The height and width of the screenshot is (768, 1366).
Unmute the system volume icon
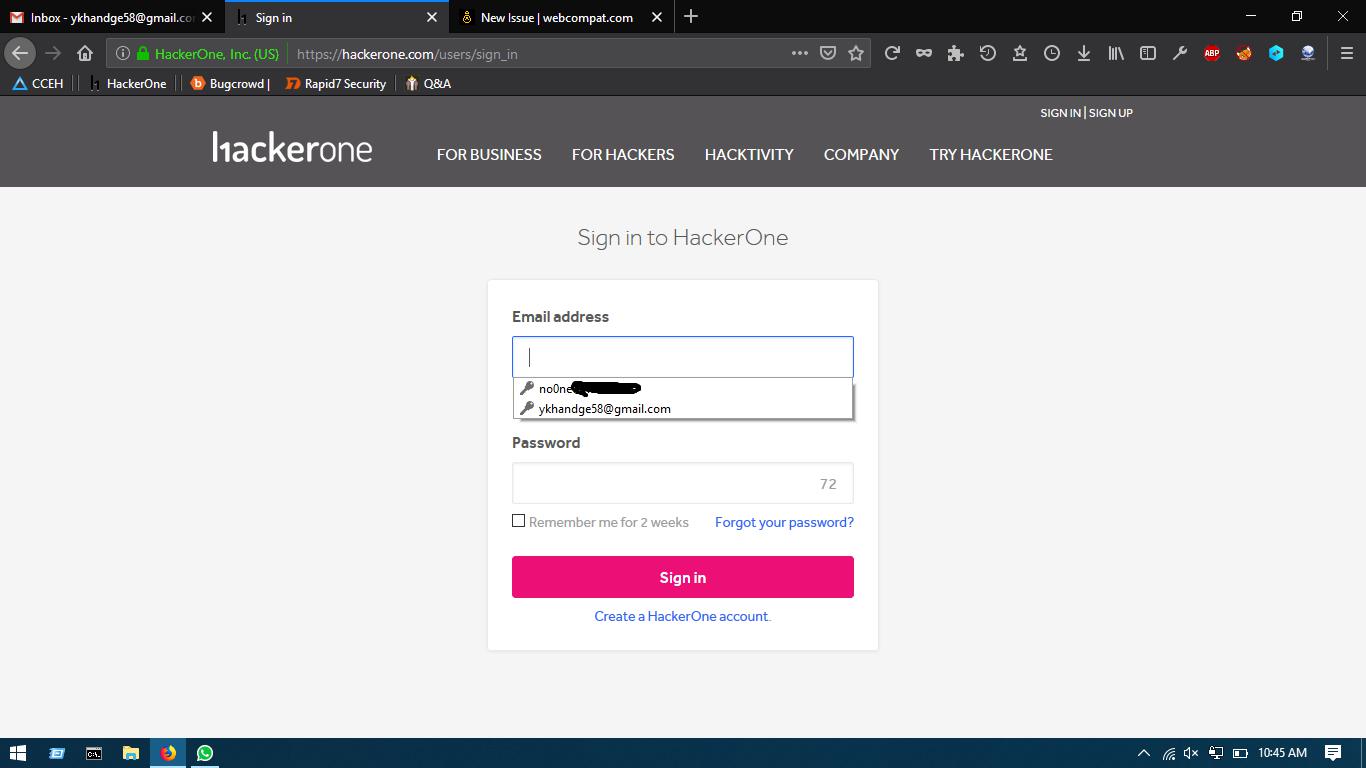pyautogui.click(x=1190, y=752)
